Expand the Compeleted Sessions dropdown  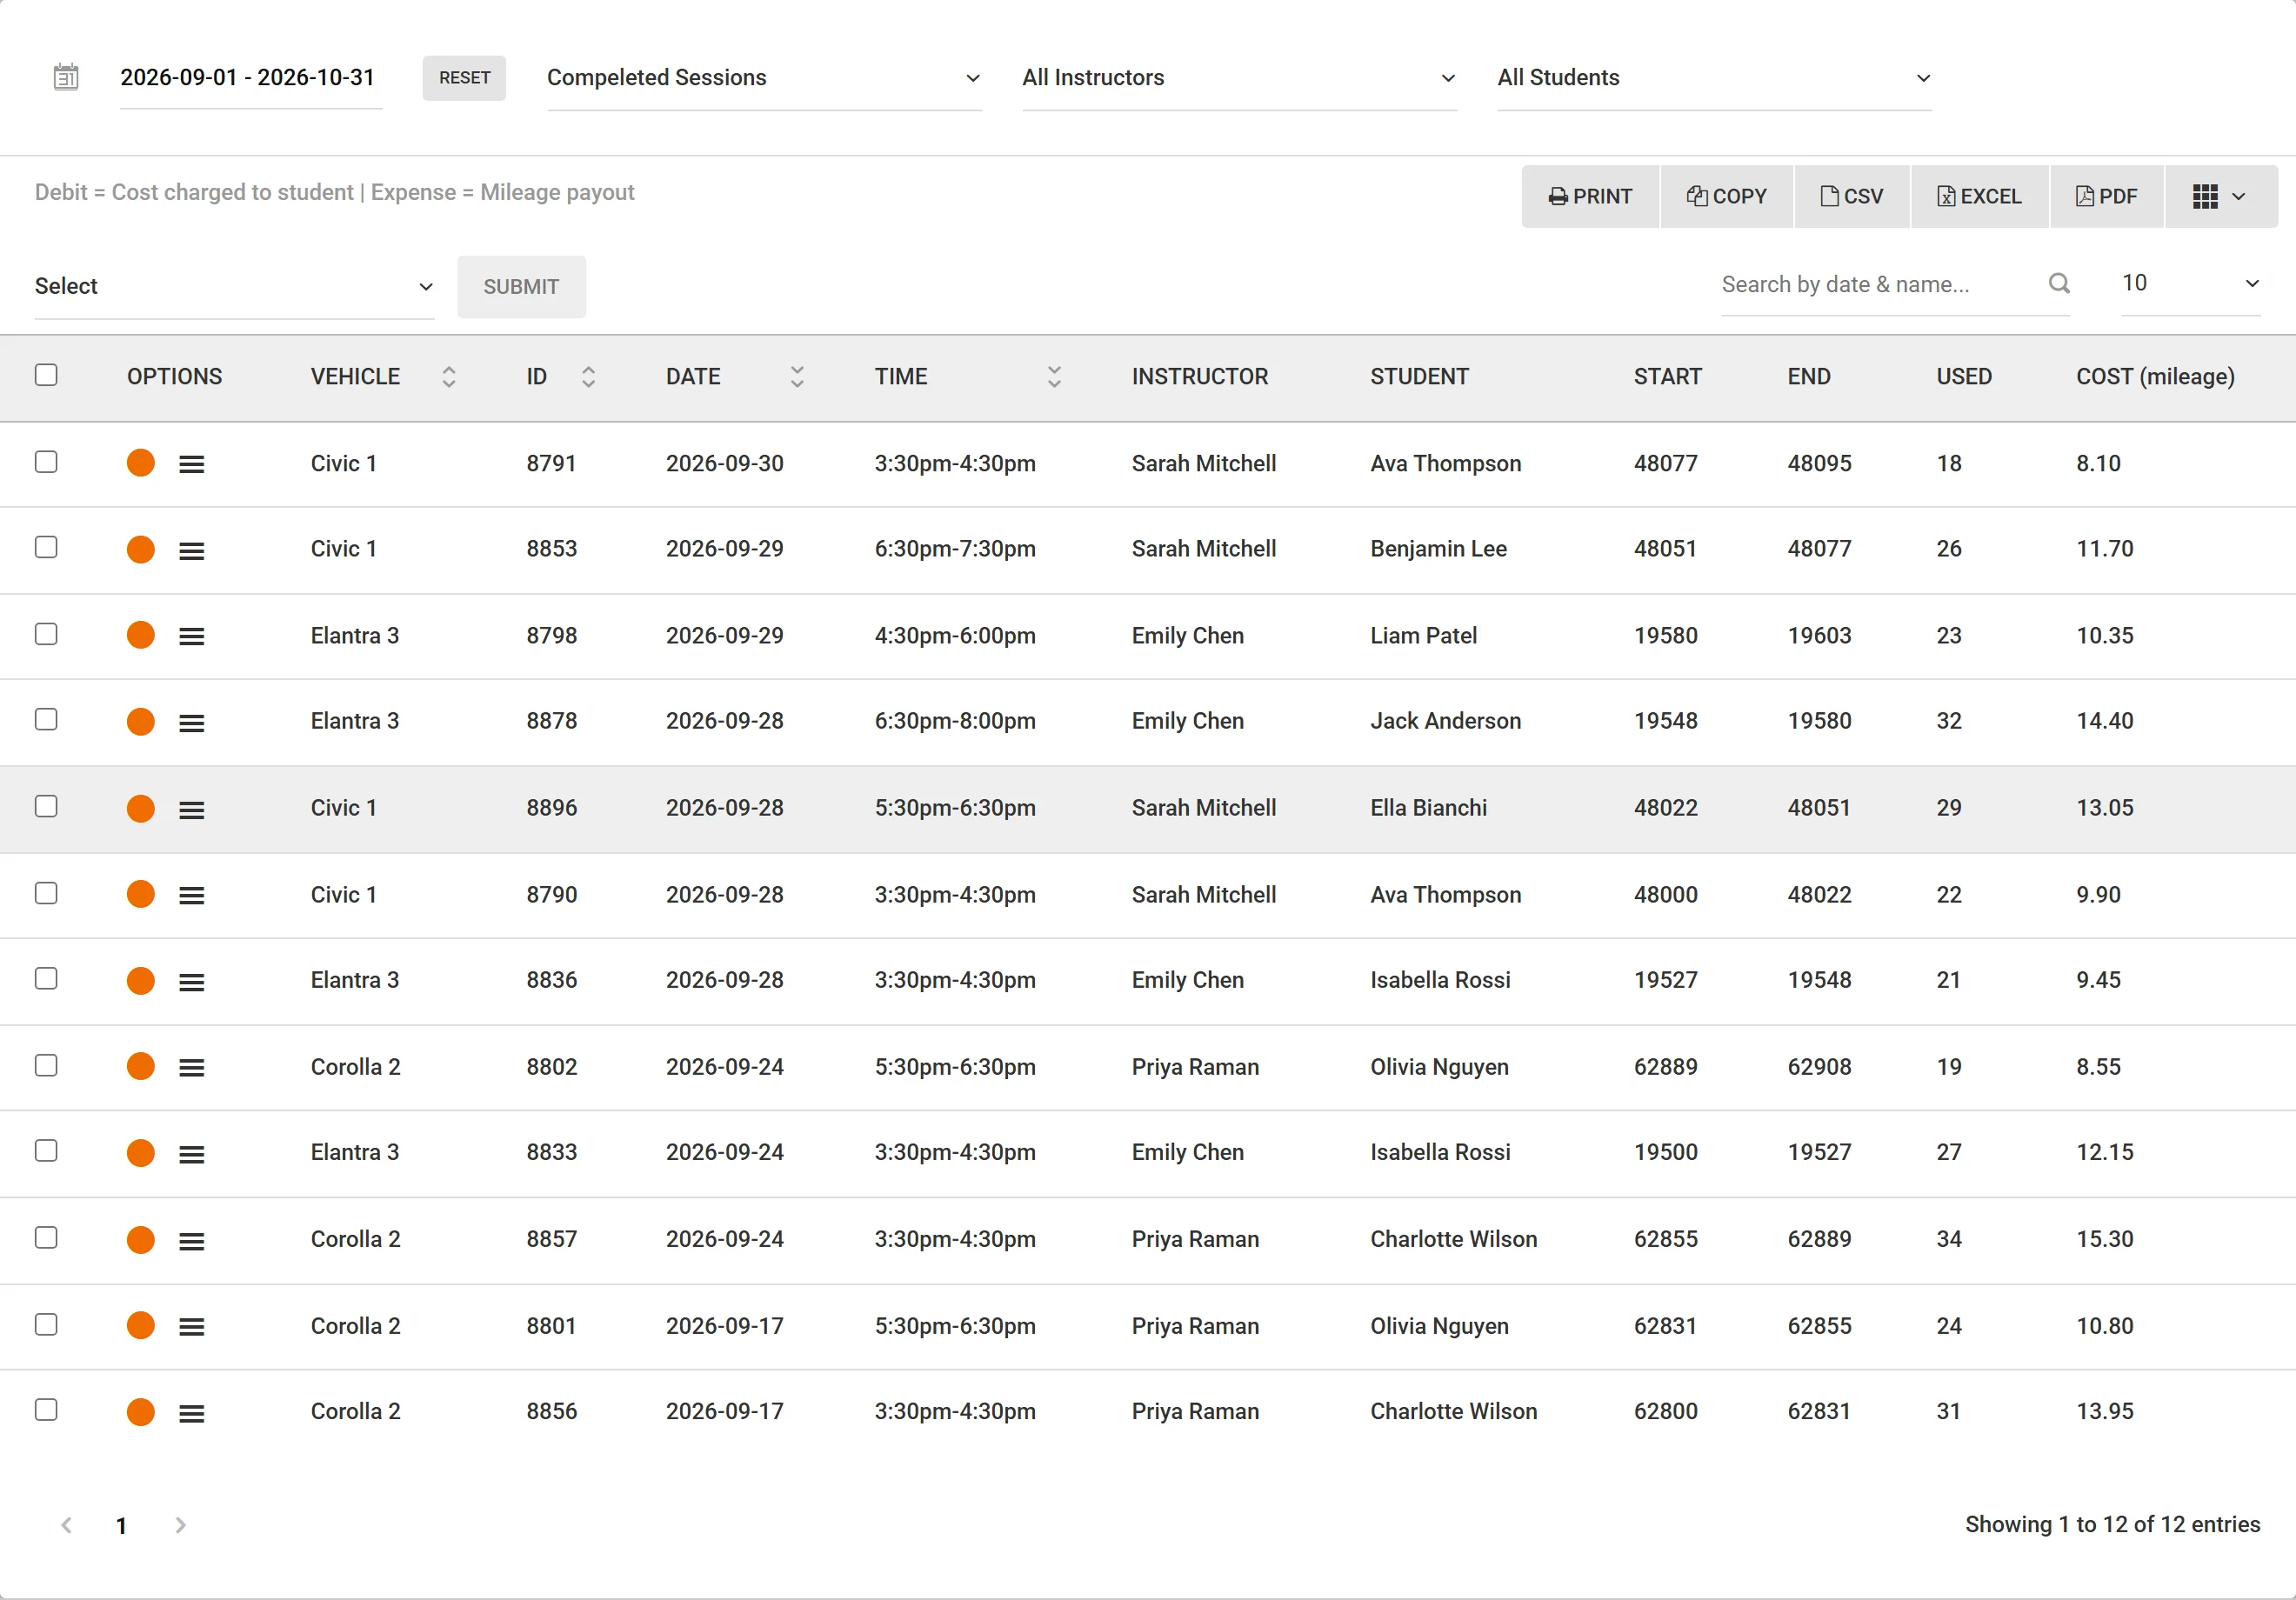[764, 78]
